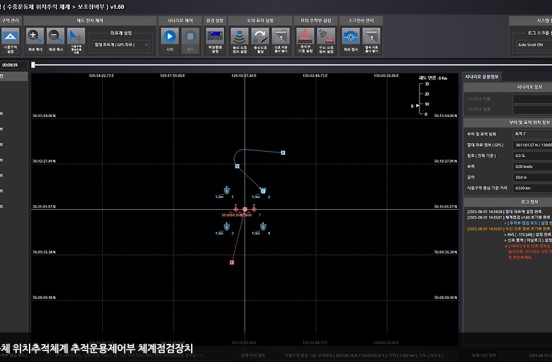The image size is (552, 362).
Task: Open the receive signal buoy settings icon
Action: tap(326, 36)
